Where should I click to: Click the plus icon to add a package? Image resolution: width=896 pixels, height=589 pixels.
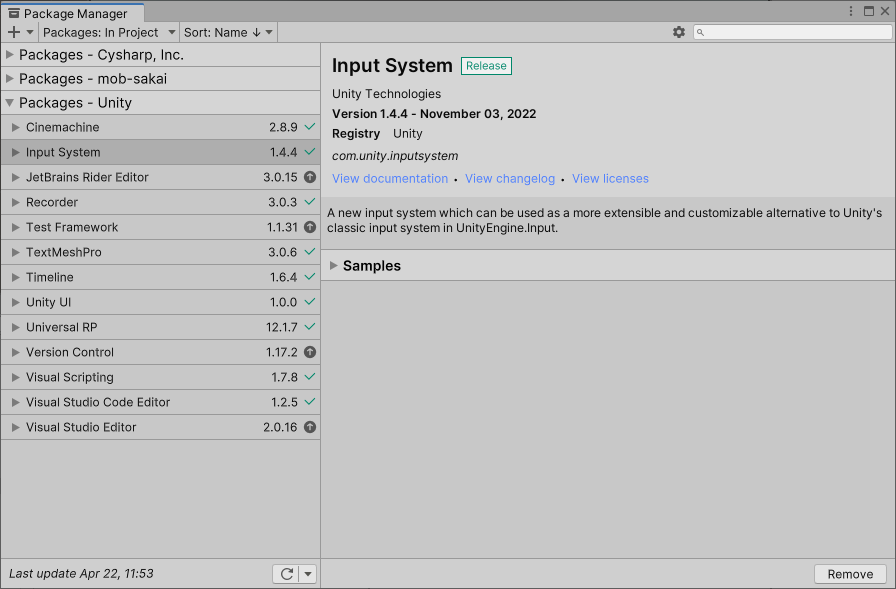point(14,33)
